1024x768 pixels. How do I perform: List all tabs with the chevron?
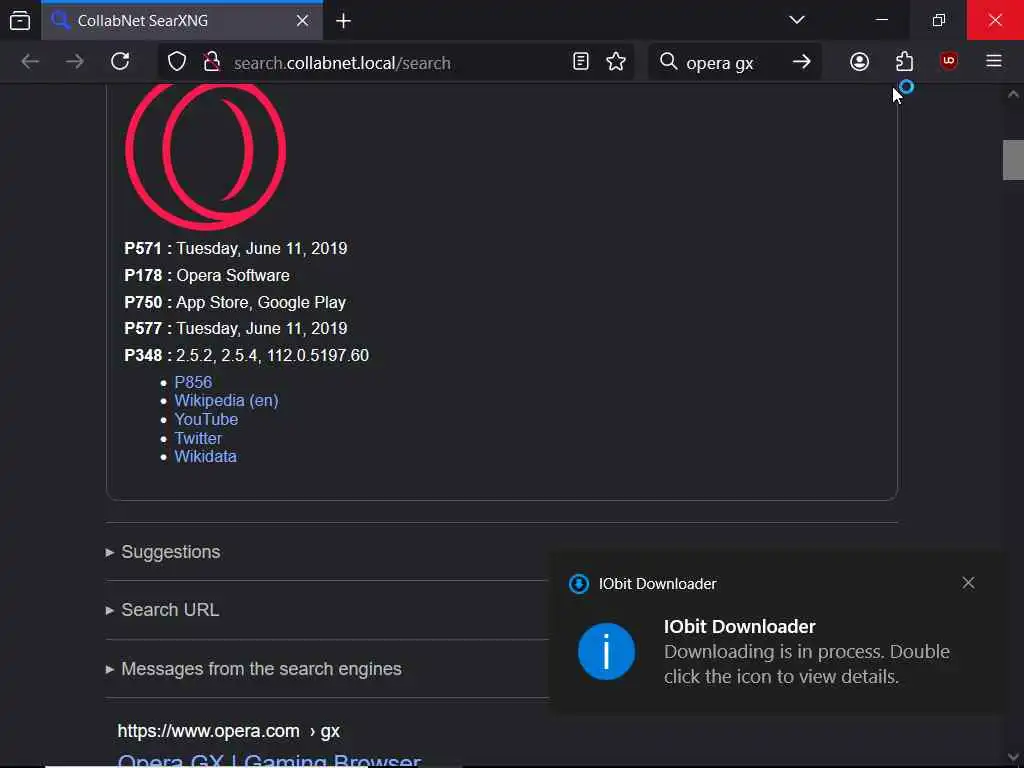(797, 20)
